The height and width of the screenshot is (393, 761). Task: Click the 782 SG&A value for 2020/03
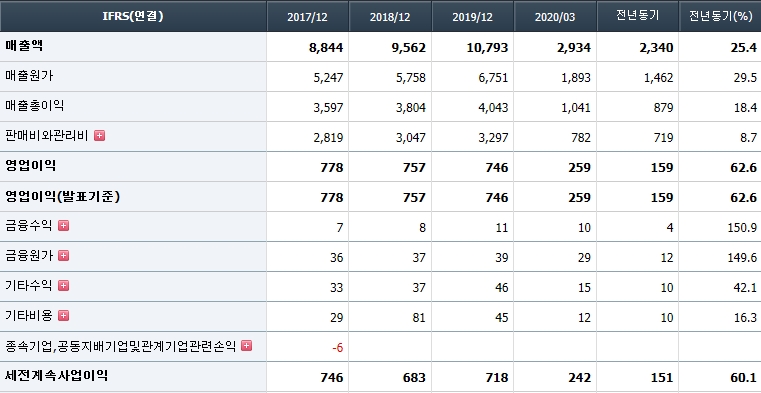[581, 138]
